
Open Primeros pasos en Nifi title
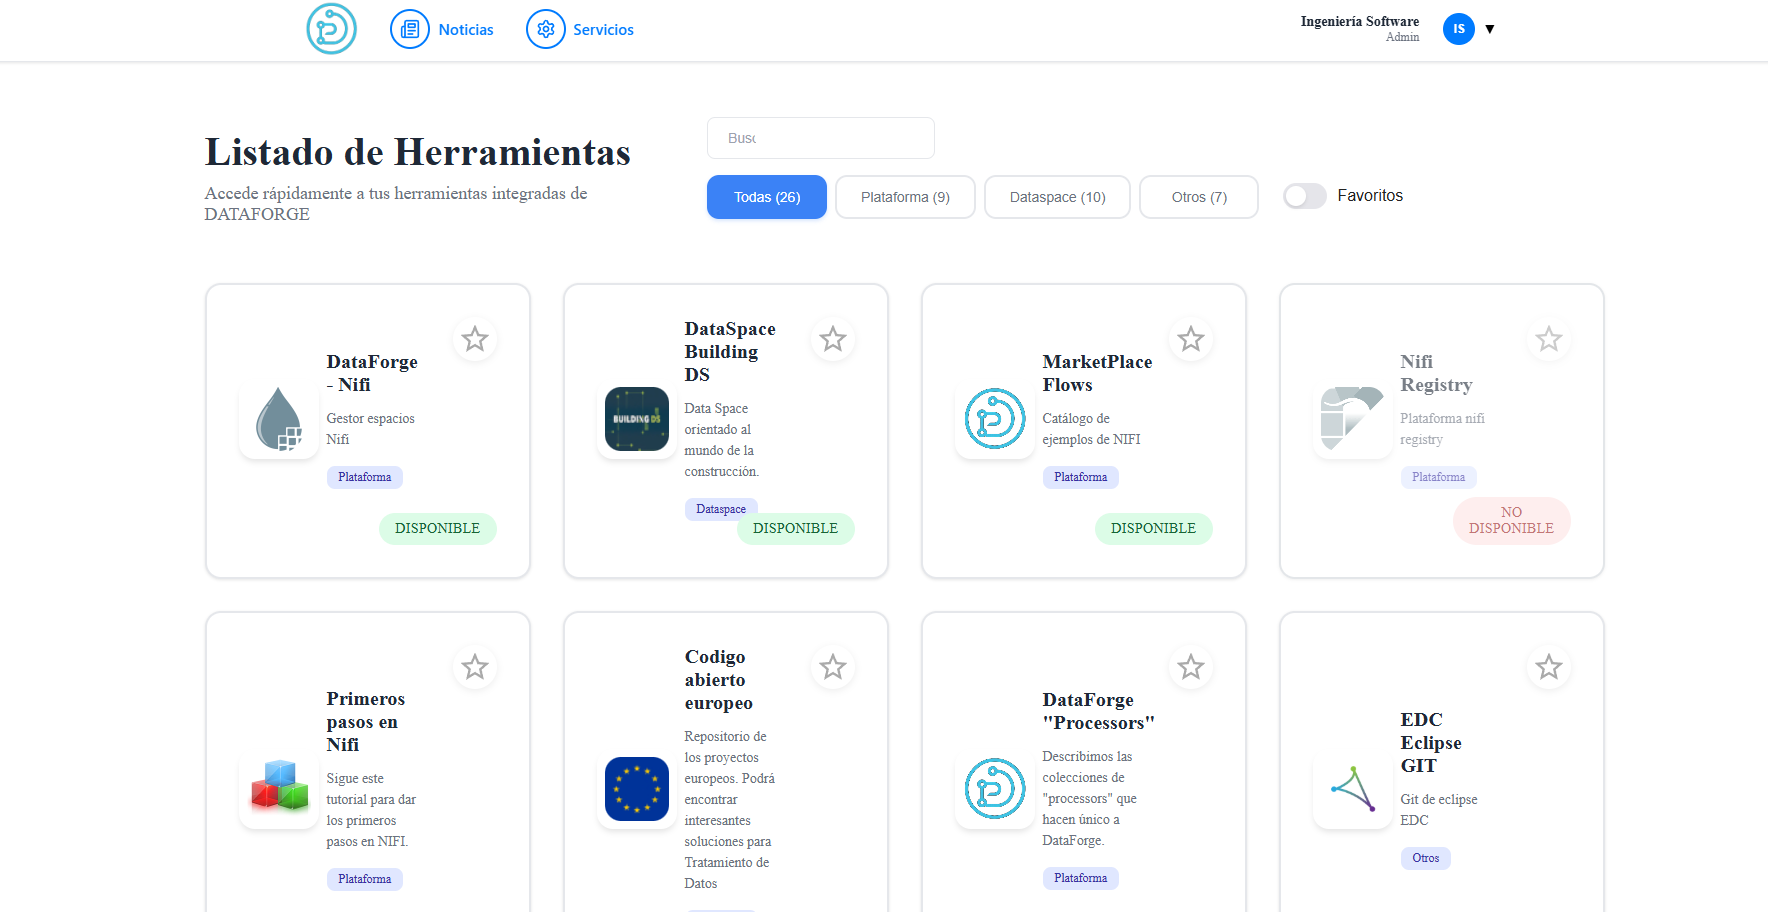pos(365,721)
